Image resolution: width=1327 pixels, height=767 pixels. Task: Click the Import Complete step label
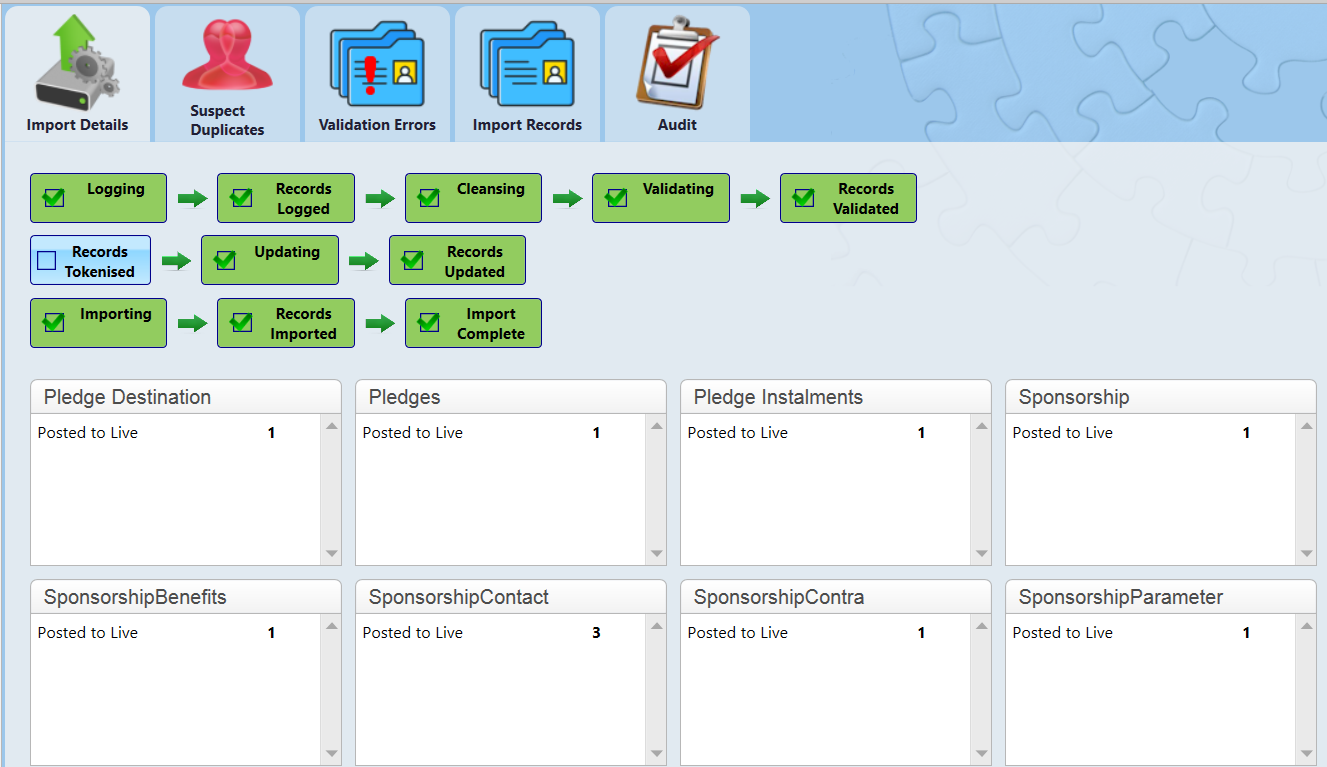click(x=491, y=324)
